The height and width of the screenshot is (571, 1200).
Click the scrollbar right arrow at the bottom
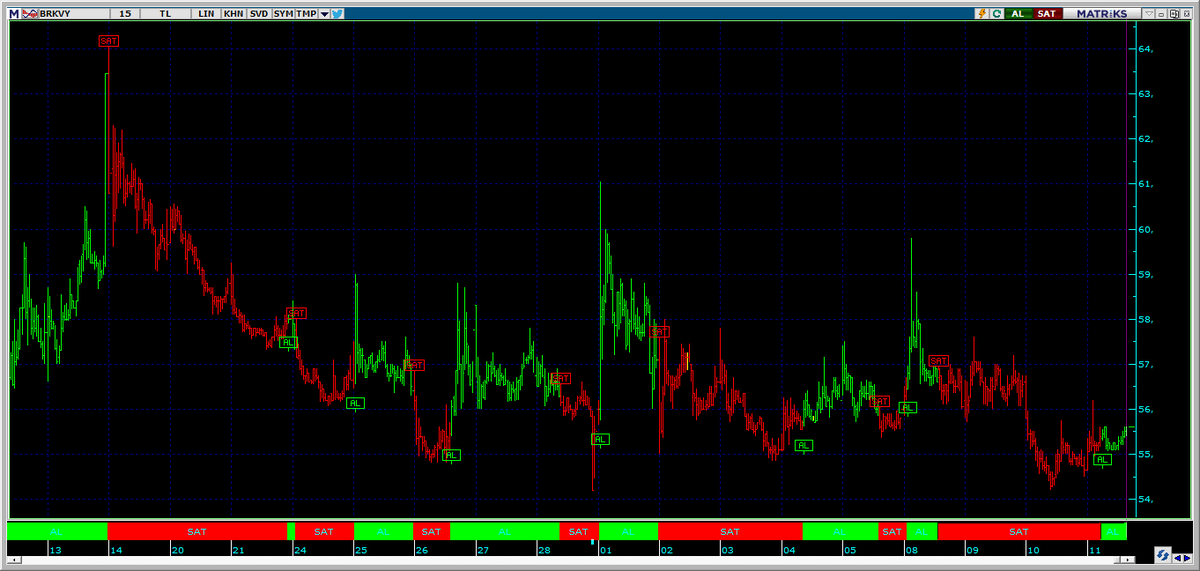[x=1128, y=560]
